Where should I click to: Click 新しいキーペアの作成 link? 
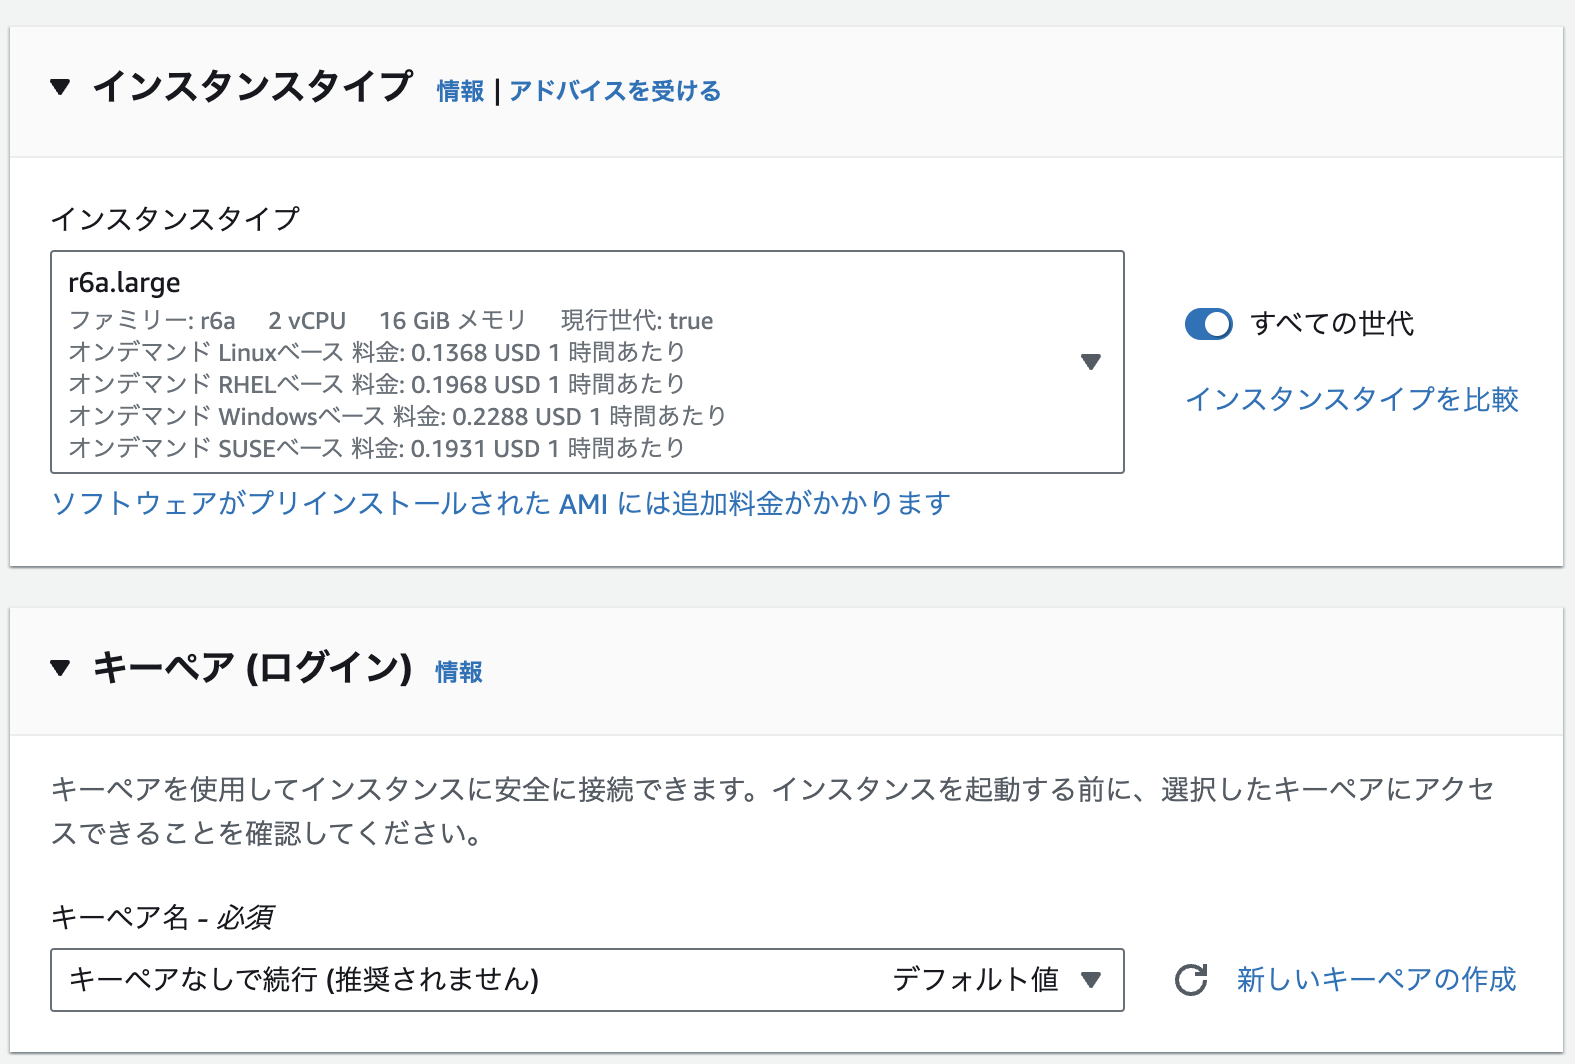click(1376, 980)
